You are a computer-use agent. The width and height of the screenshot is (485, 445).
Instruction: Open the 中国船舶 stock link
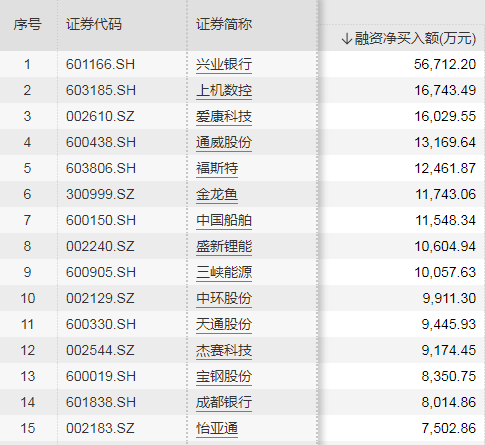click(x=224, y=220)
